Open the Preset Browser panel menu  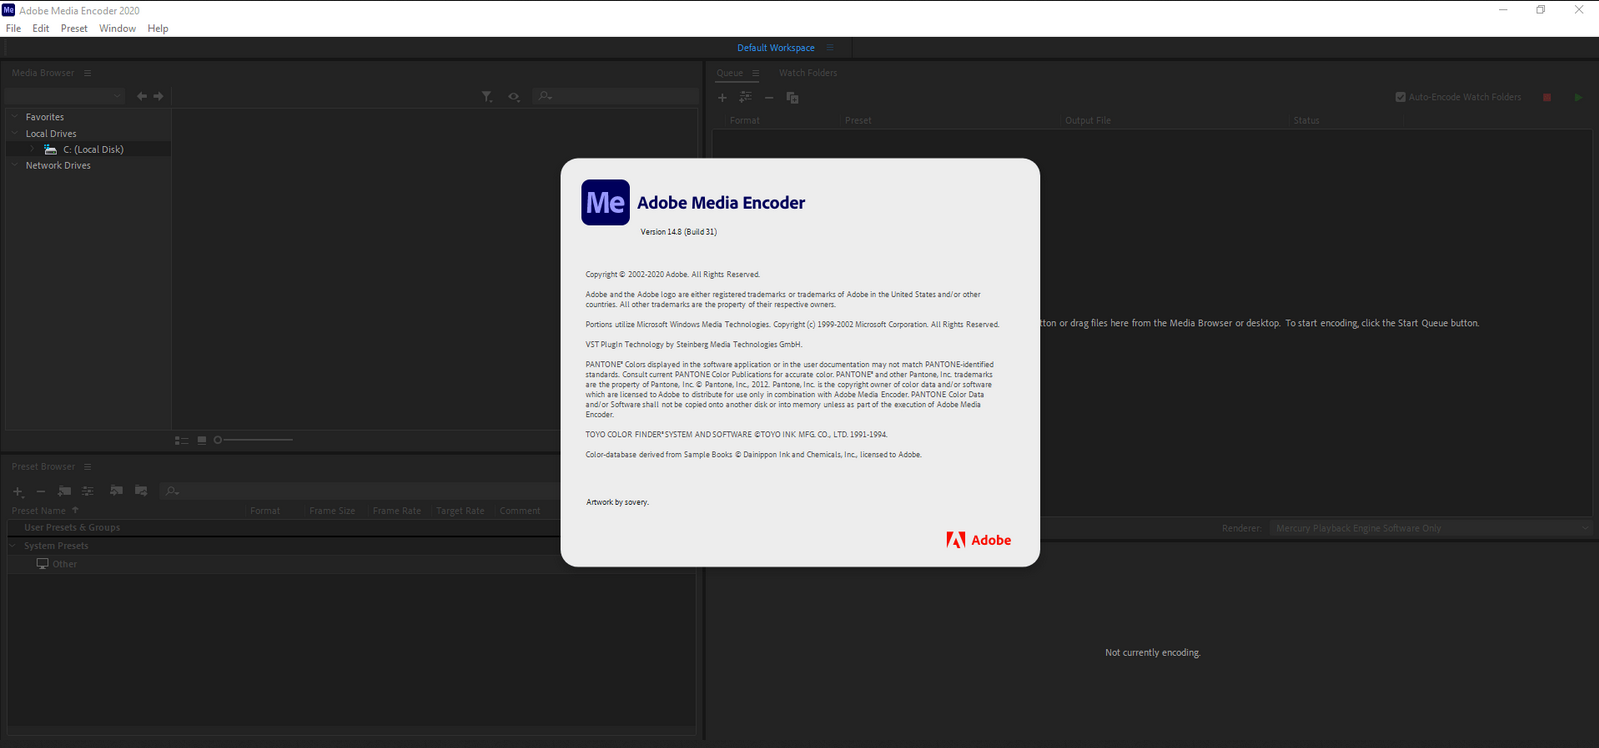click(x=87, y=467)
